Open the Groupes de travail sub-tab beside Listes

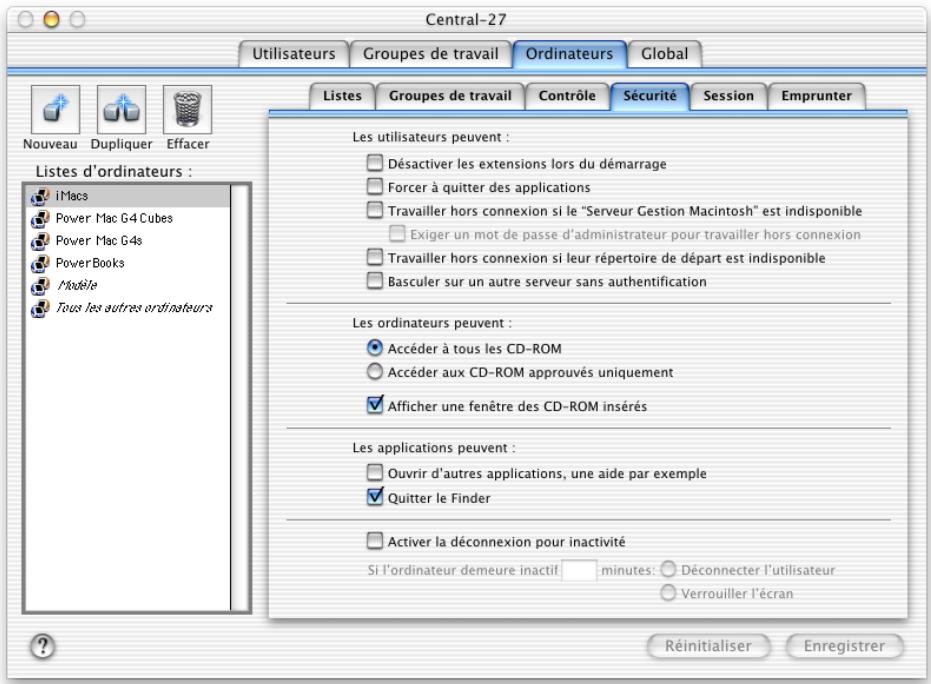tap(450, 96)
